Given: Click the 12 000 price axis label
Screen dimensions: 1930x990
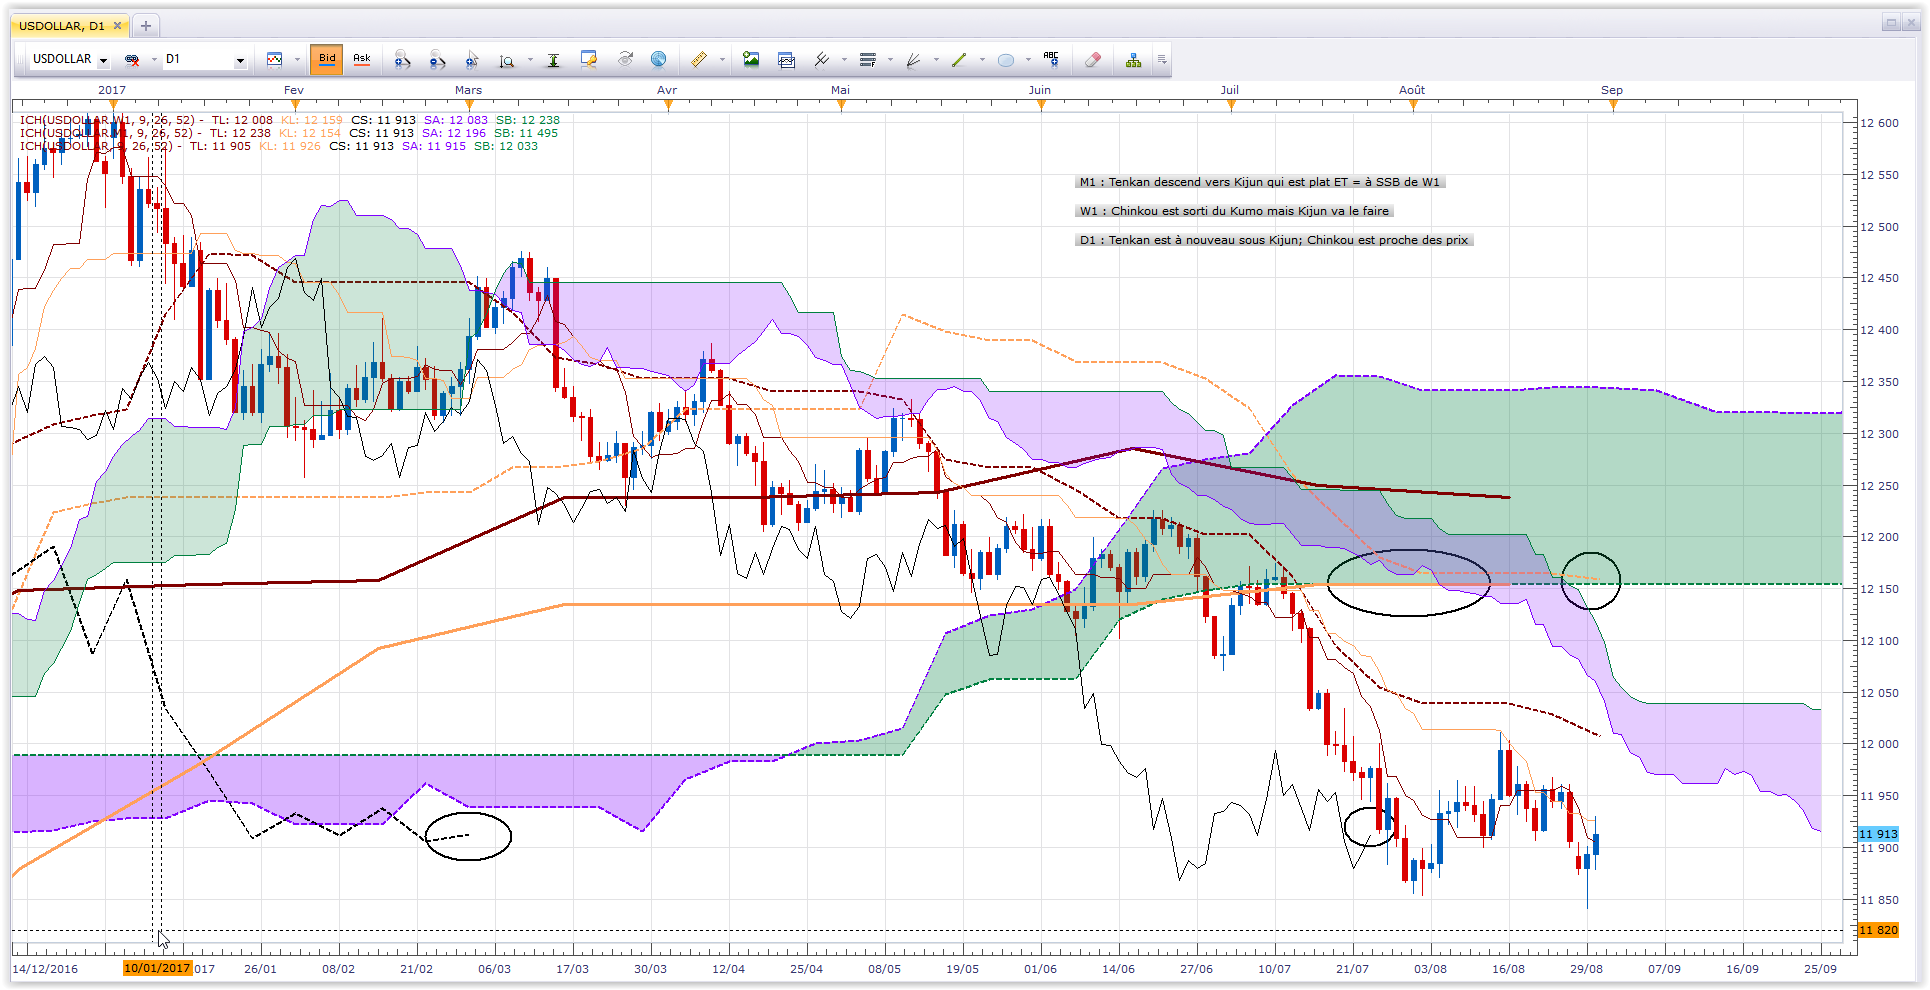Looking at the screenshot, I should point(1879,744).
